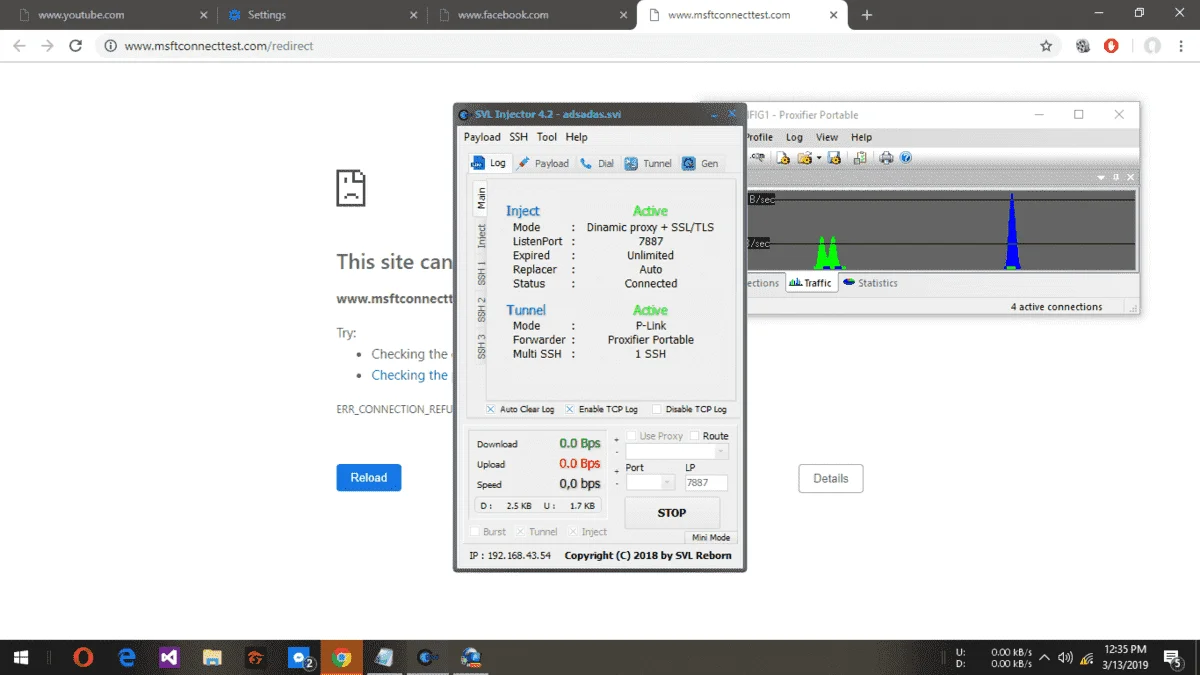
Task: Open Proxifier View menu
Action: tap(827, 137)
